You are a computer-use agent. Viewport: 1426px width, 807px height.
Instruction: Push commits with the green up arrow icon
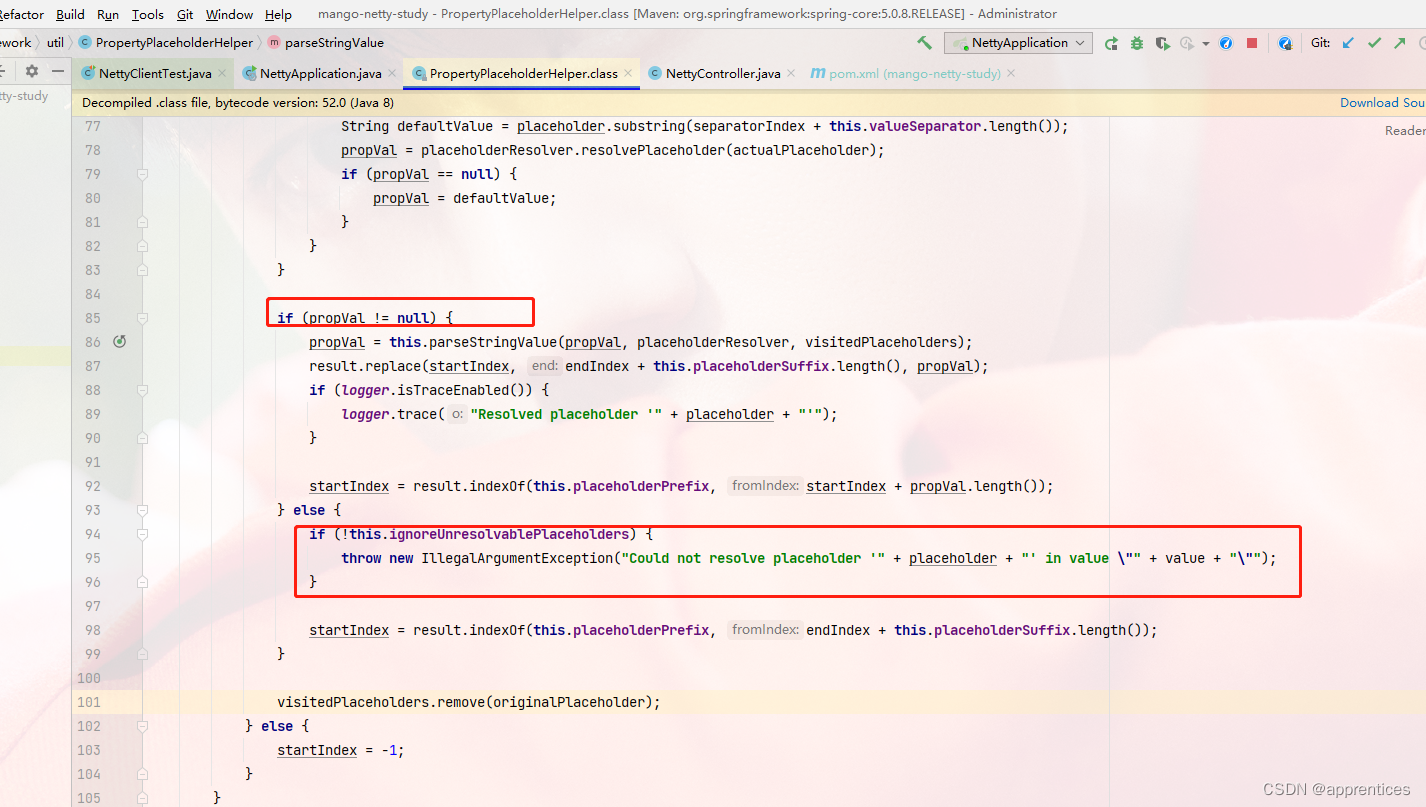pos(1399,43)
